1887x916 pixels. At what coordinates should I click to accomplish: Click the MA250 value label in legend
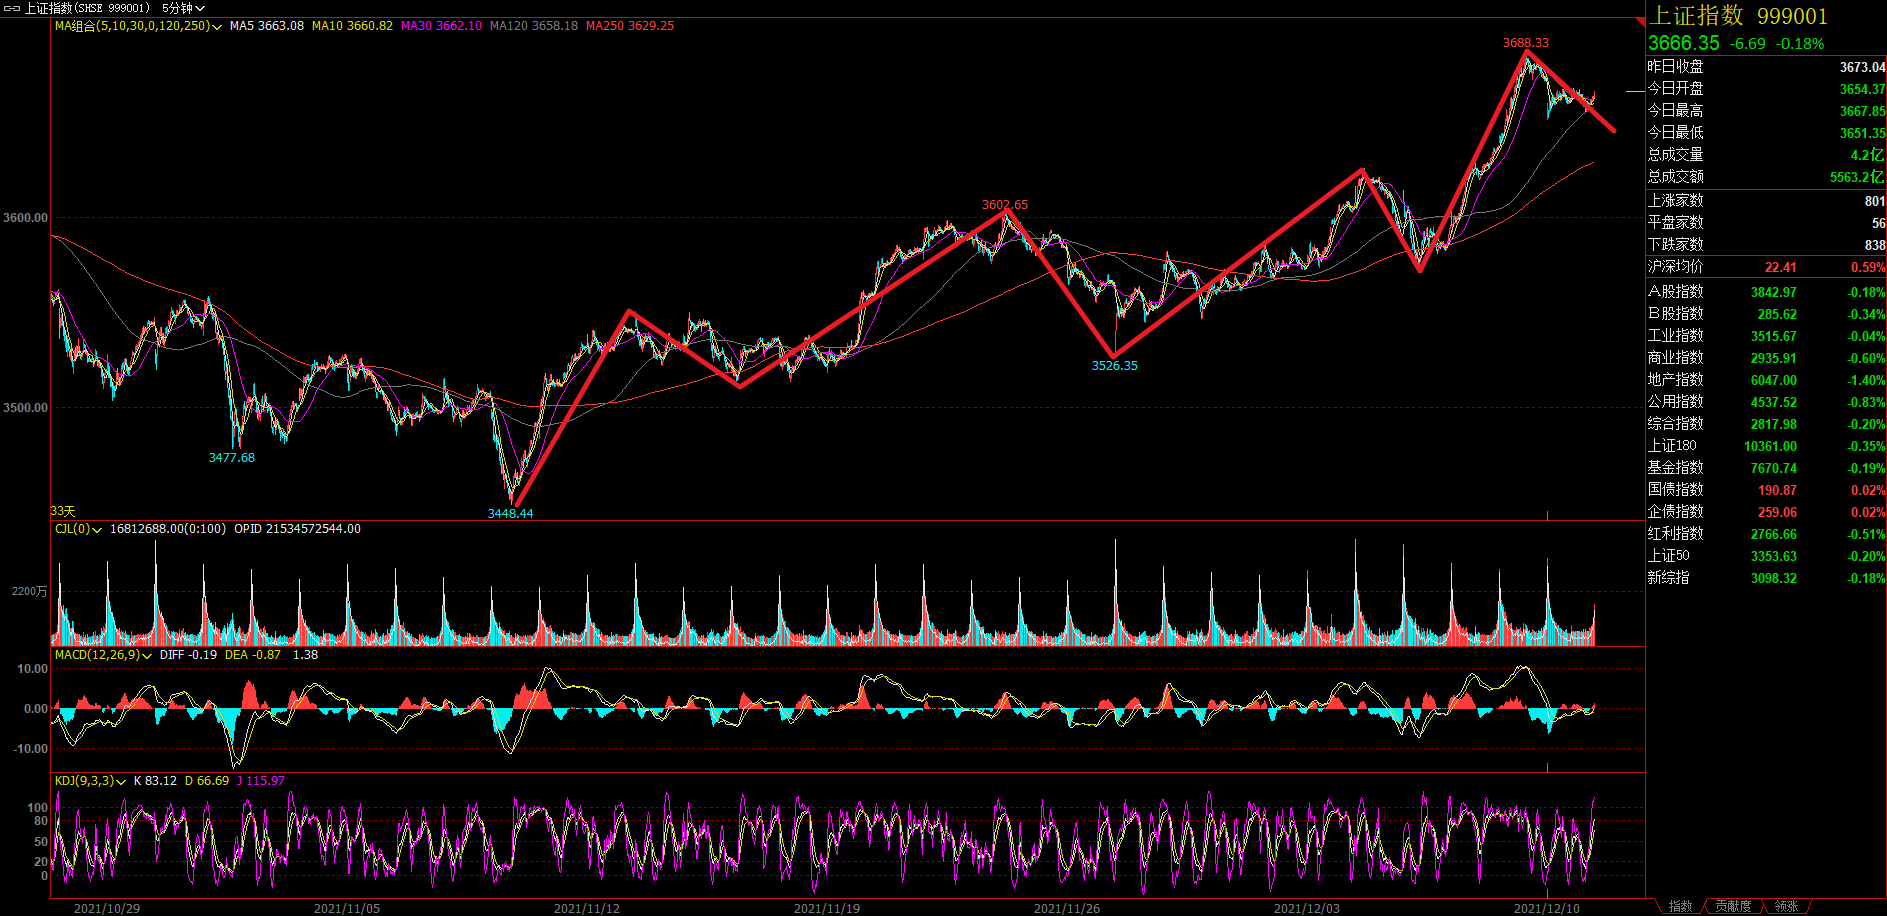point(630,26)
